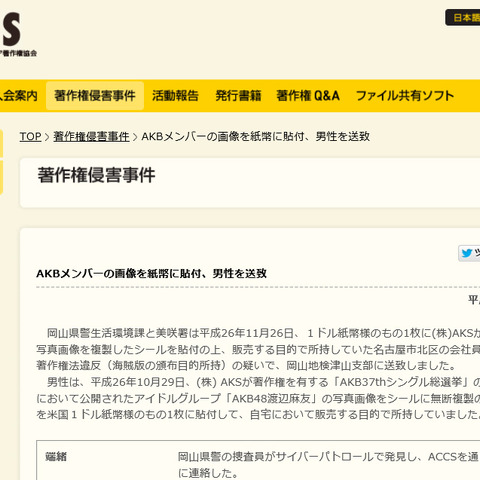This screenshot has width=480, height=480.
Task: Open 発行書籍 navigation item
Action: (x=238, y=96)
